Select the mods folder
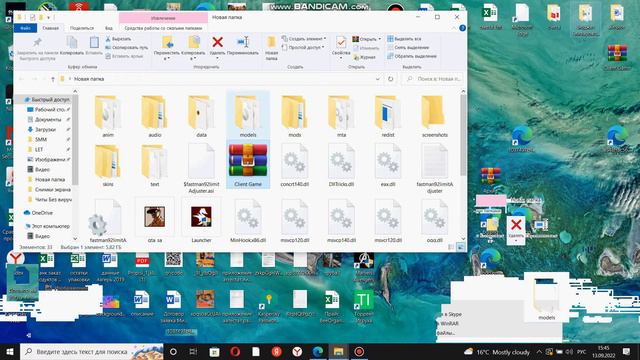 click(294, 116)
